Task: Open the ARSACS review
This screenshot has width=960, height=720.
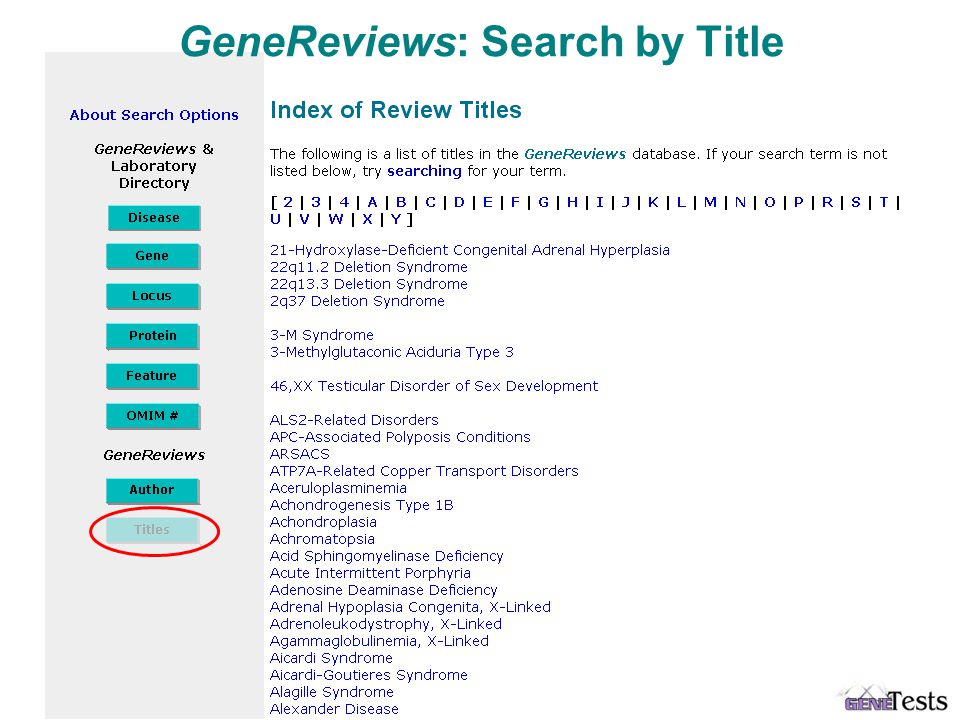Action: click(300, 454)
